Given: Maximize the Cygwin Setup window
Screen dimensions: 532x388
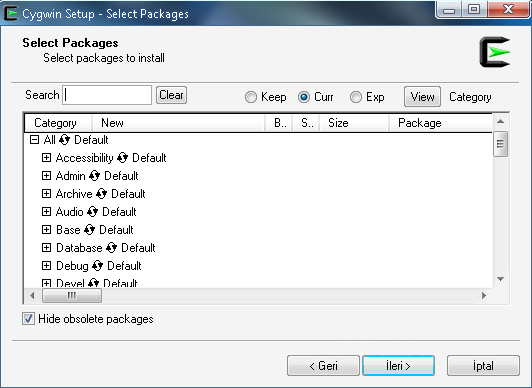Looking at the screenshot, I should point(474,9).
